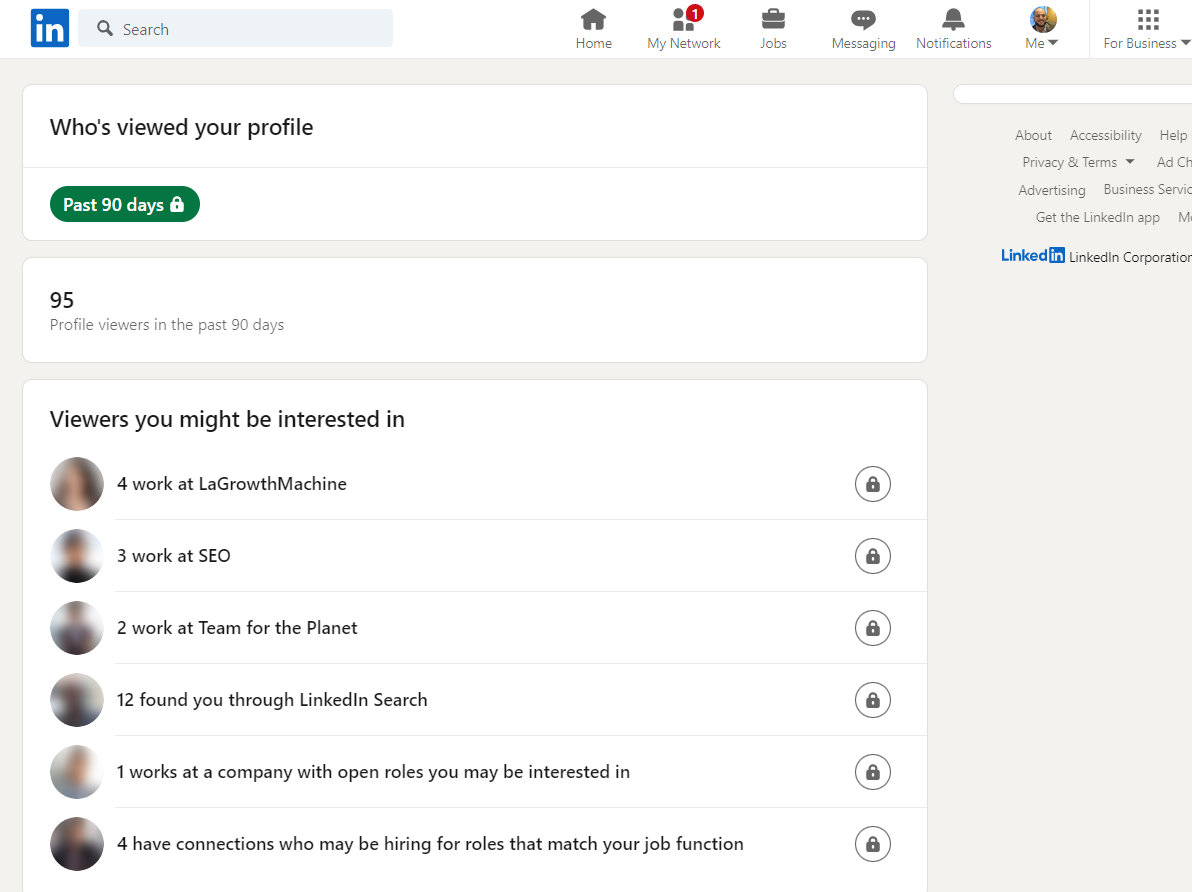
Task: Click the Get the LinkedIn app link
Action: click(x=1097, y=217)
